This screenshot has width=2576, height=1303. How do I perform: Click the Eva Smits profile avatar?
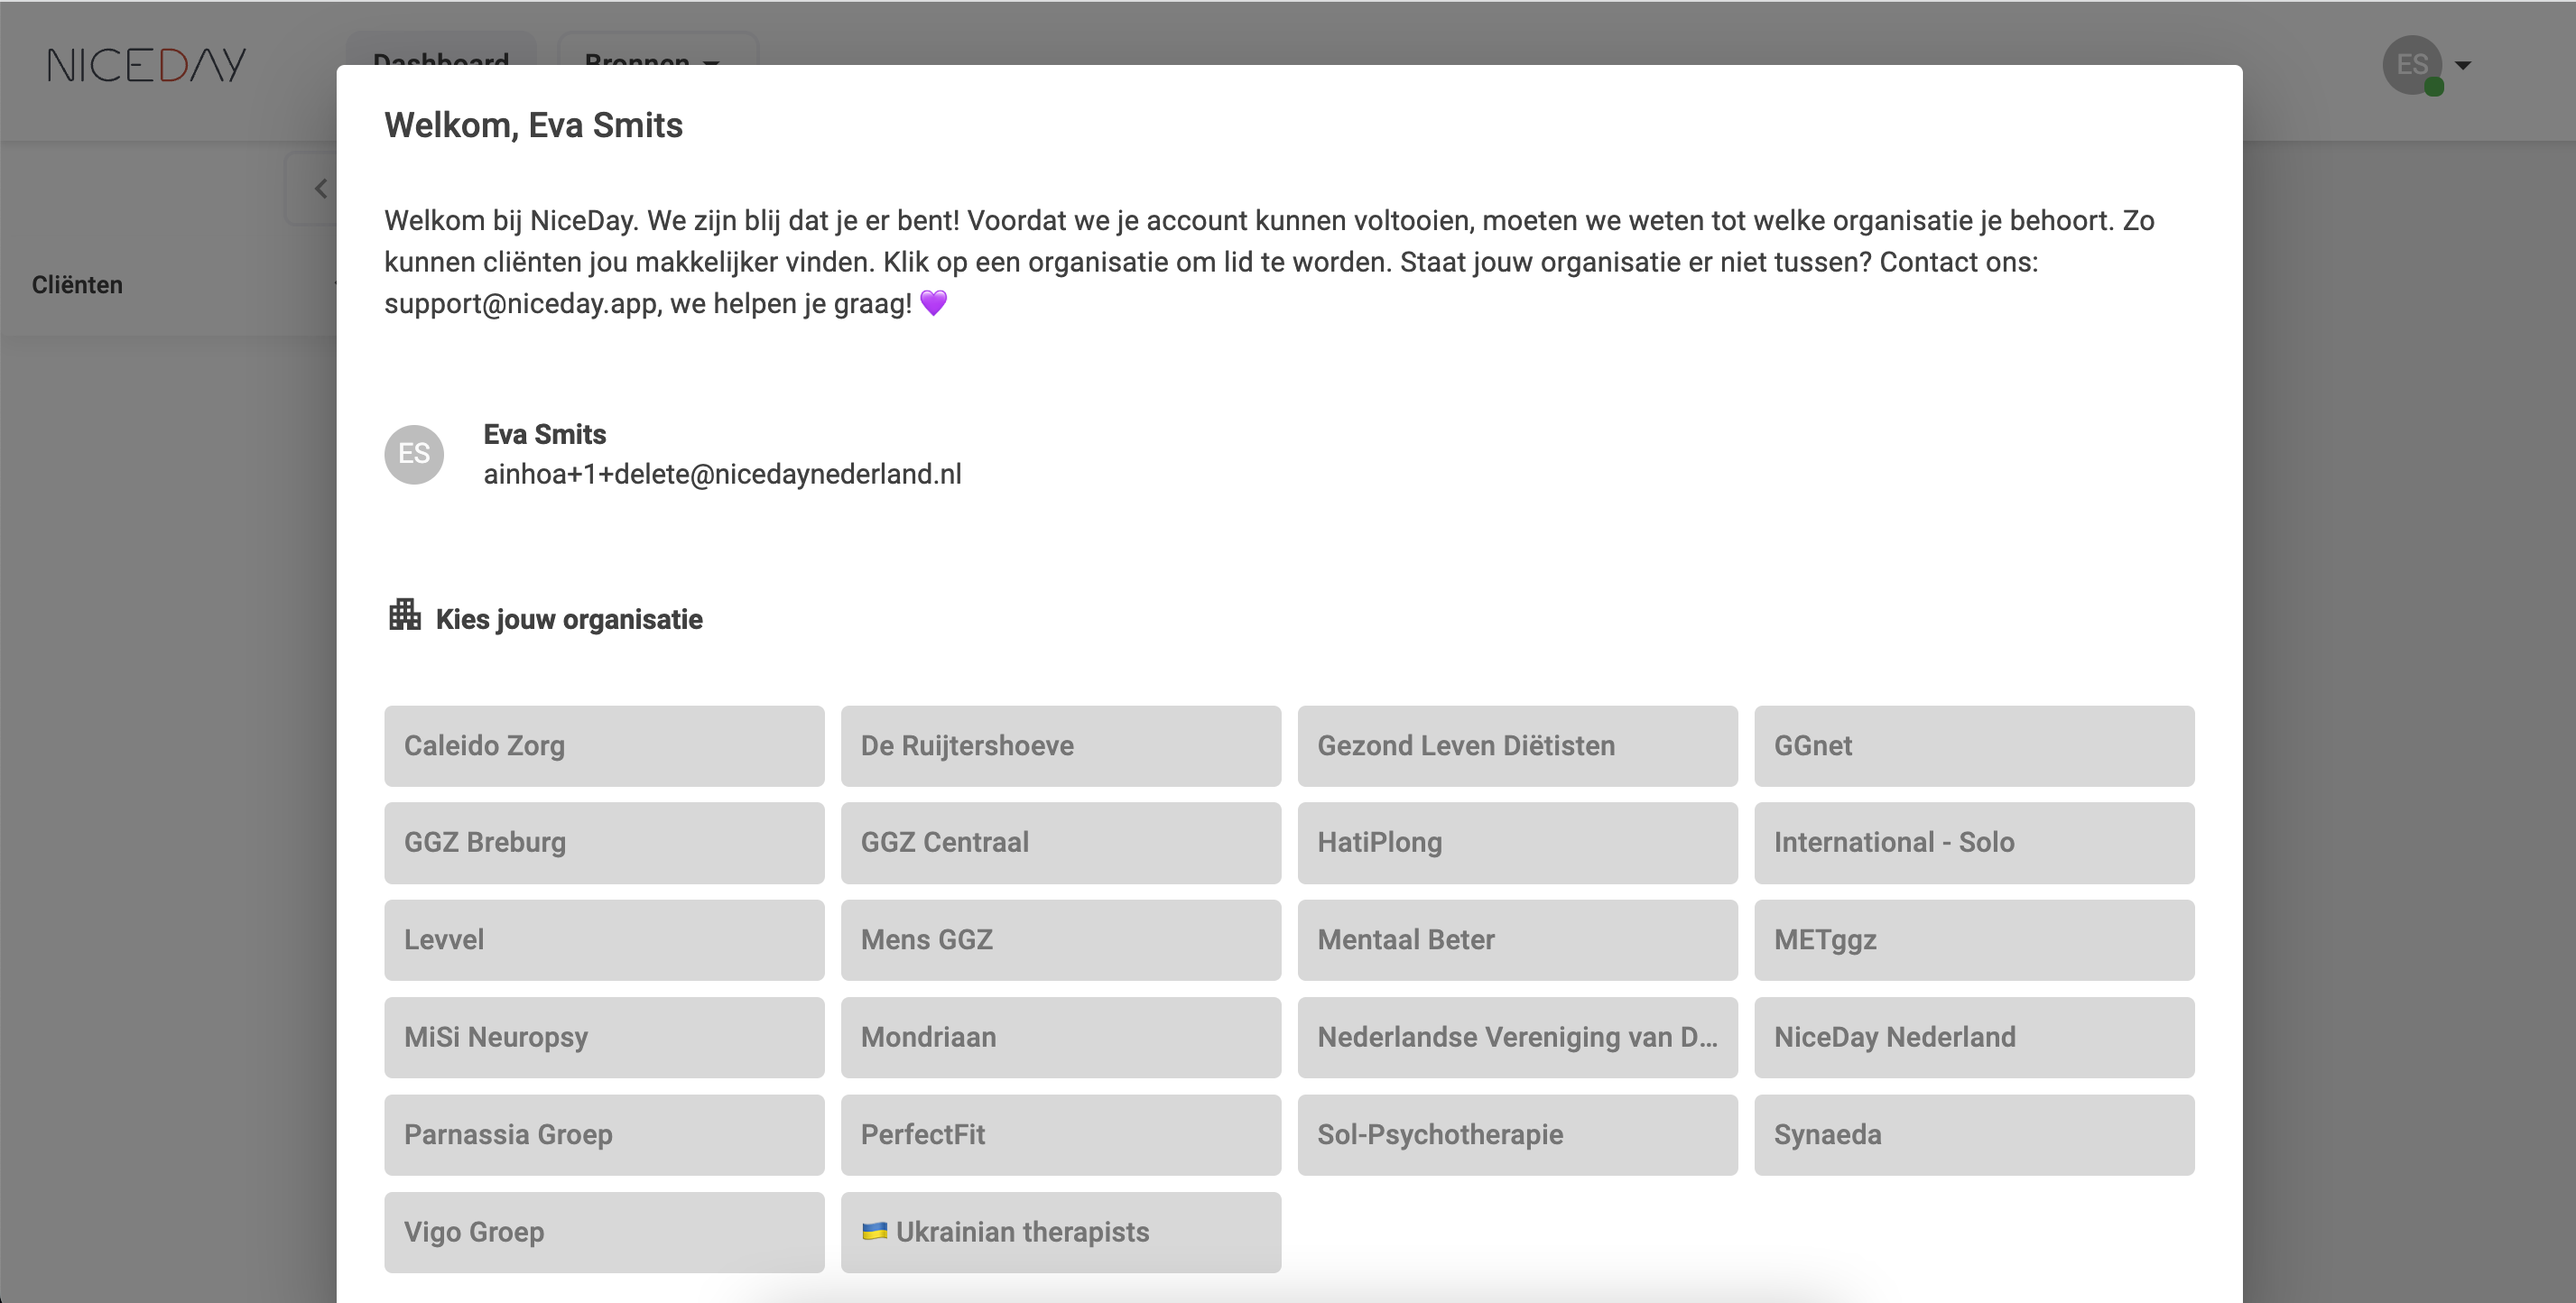click(x=414, y=454)
